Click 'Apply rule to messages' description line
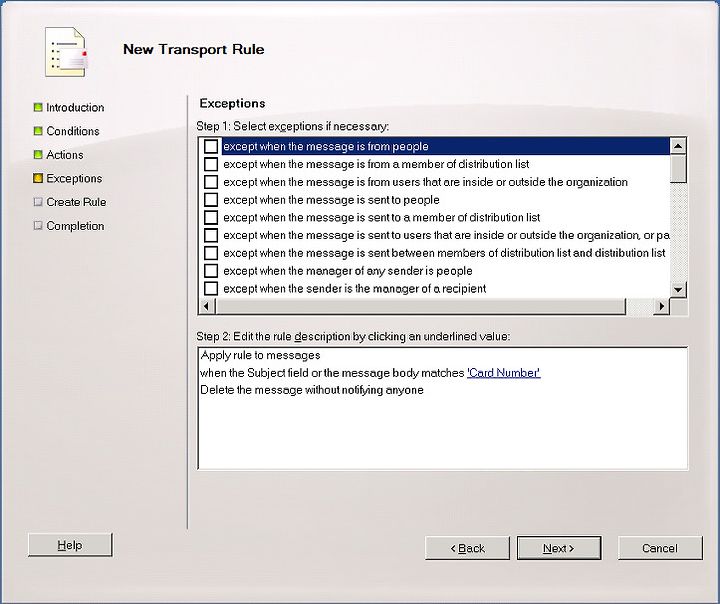 tap(260, 356)
